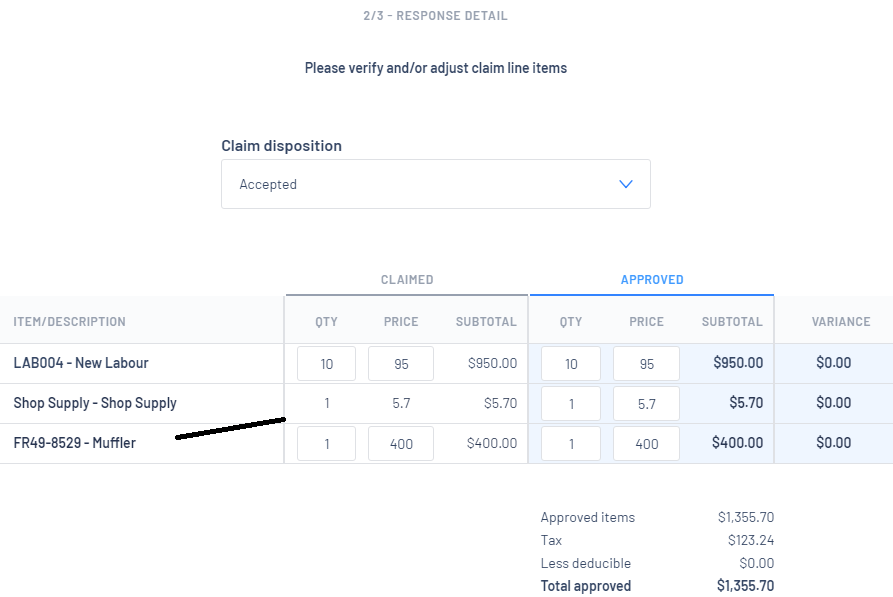Click the VARIANCE column header
Viewport: 893px width, 597px height.
coord(841,322)
